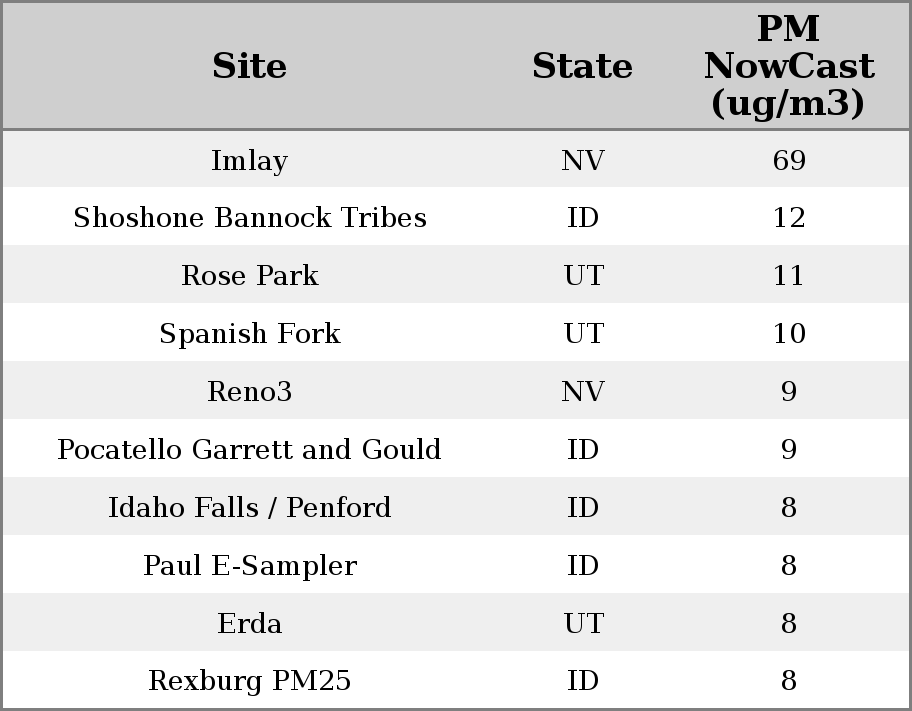This screenshot has width=912, height=711.
Task: Click the Site column header
Action: tap(249, 67)
